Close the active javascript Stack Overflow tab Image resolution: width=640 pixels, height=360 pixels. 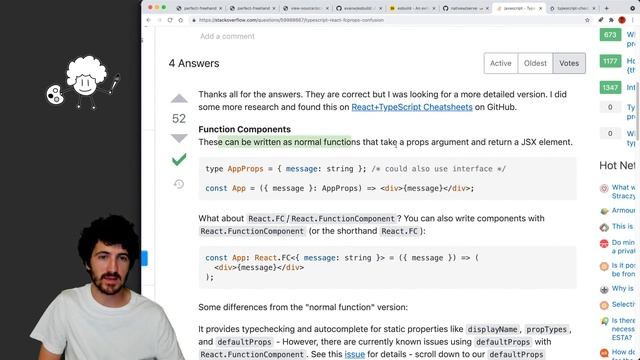tap(540, 8)
